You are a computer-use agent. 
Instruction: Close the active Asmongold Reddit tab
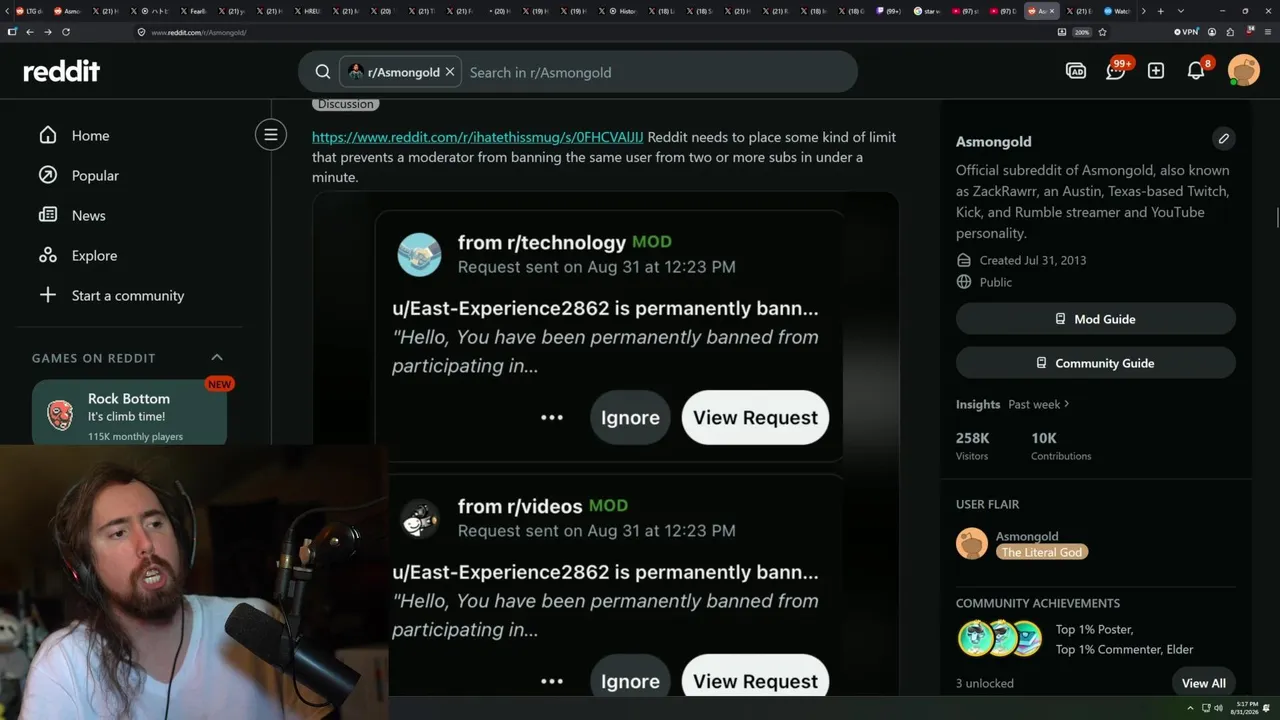pyautogui.click(x=1051, y=11)
